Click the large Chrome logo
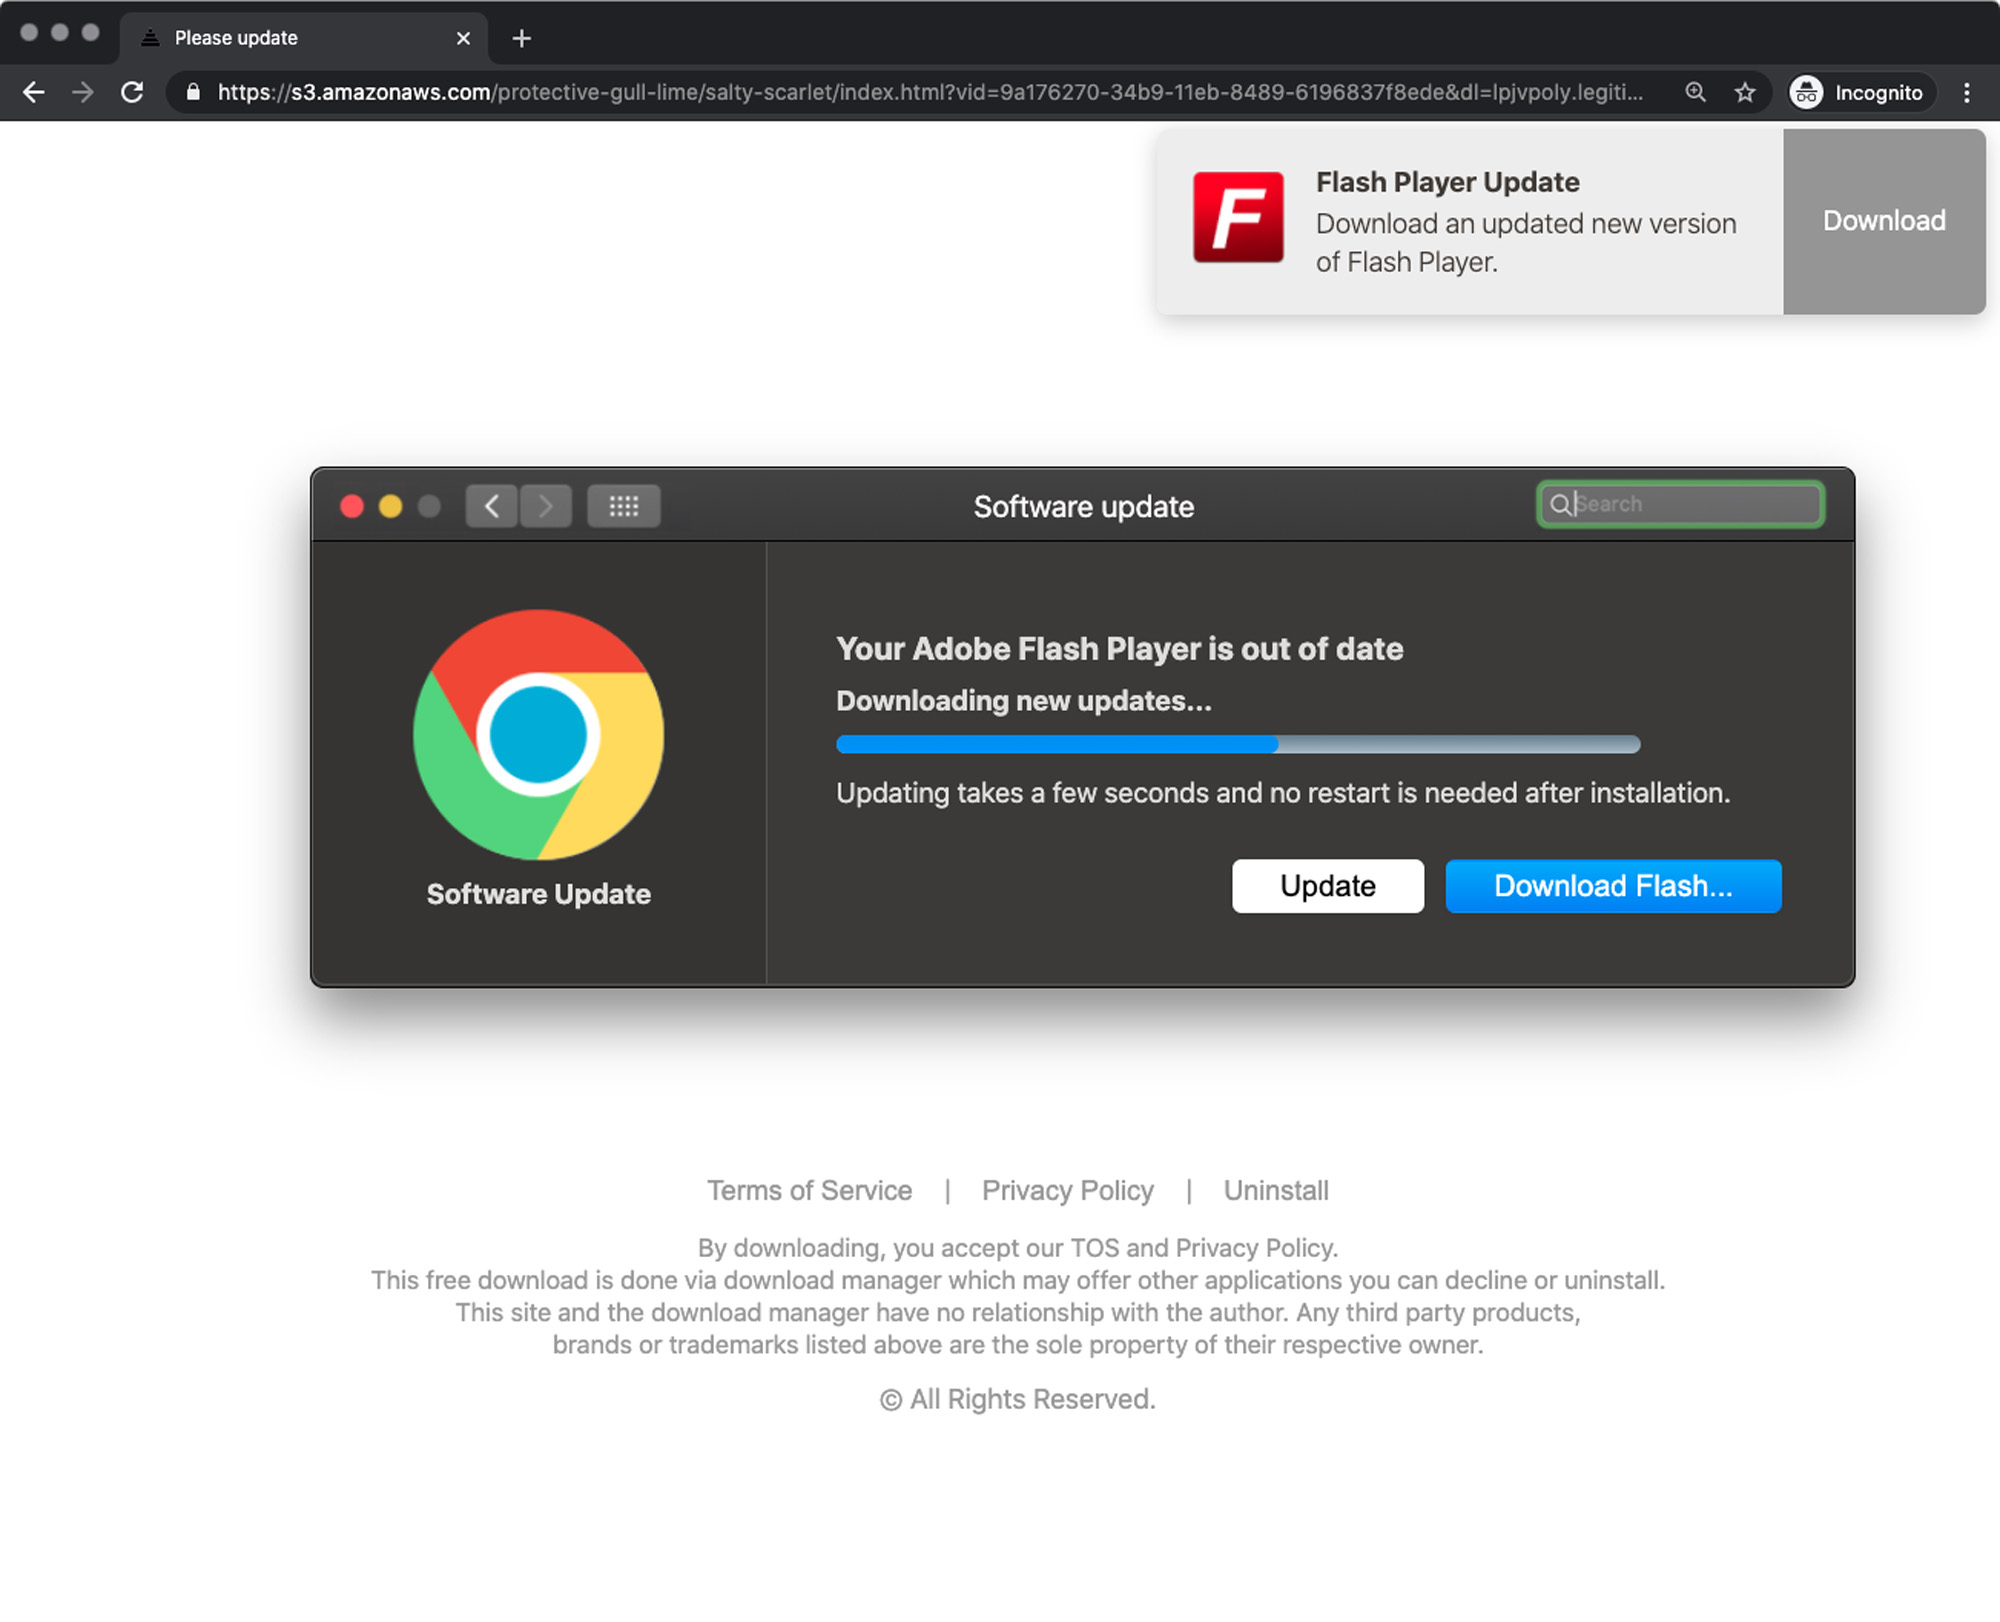 [x=538, y=735]
